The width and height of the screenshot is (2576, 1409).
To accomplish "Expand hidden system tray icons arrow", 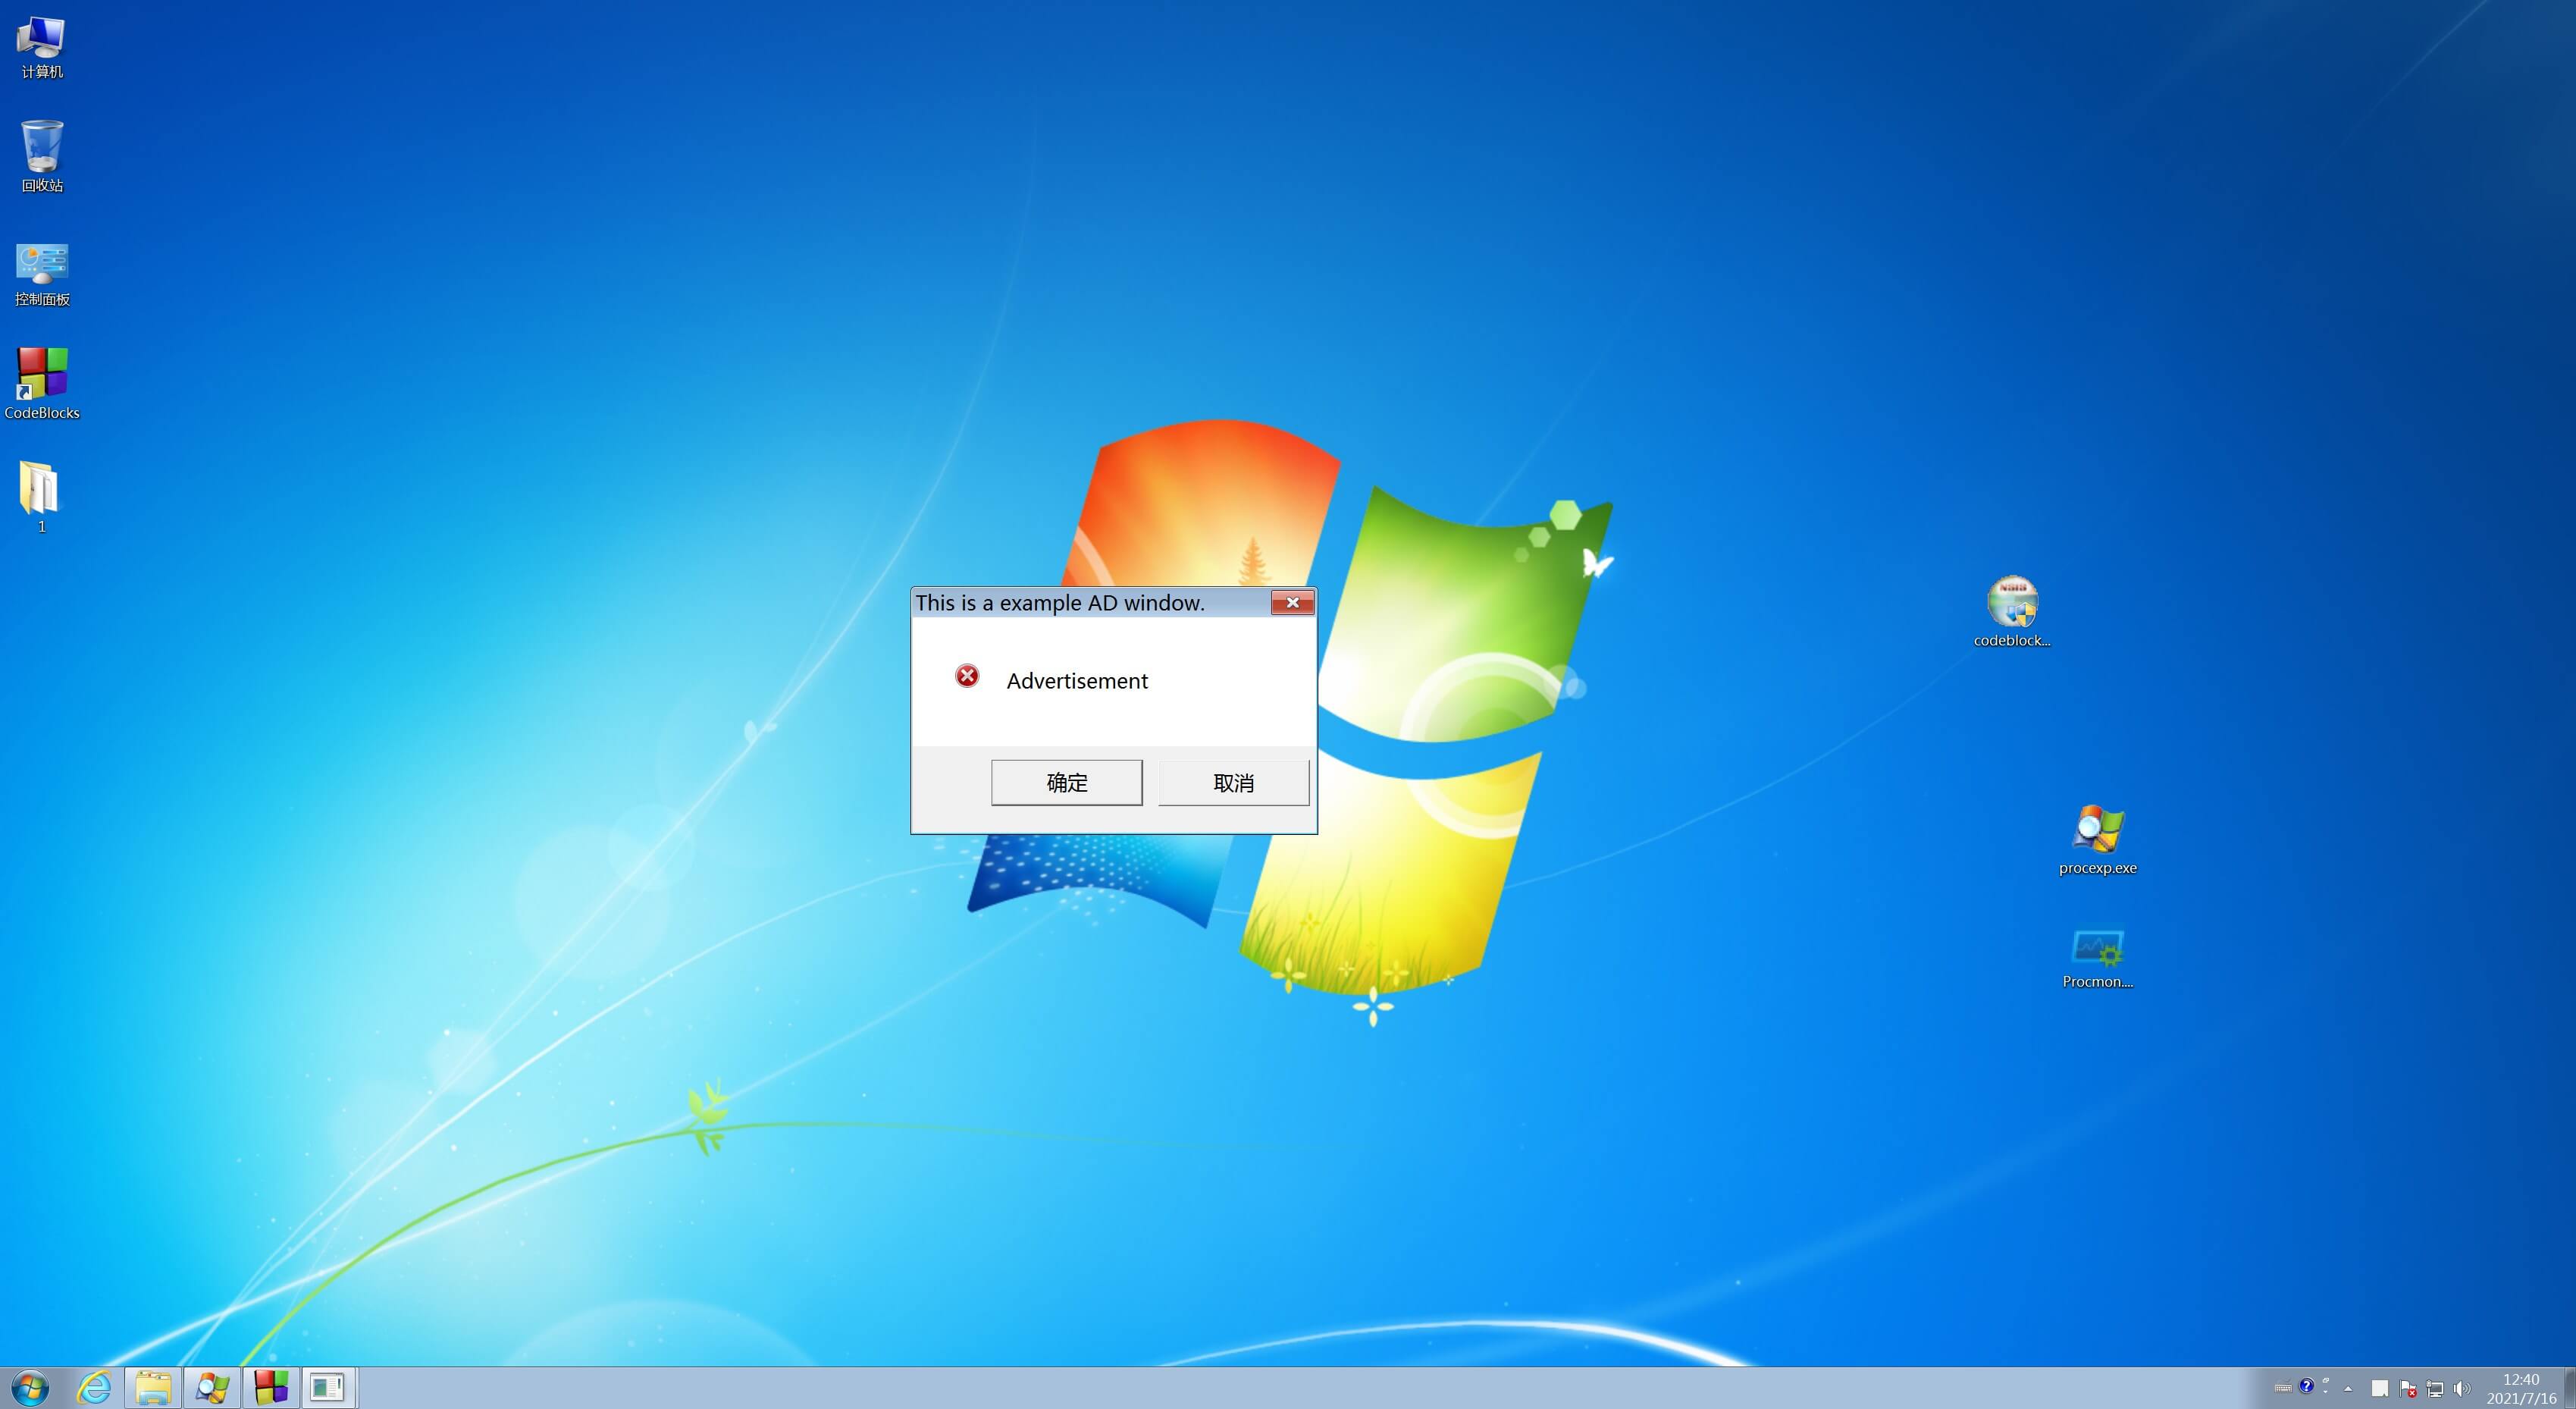I will (2348, 1388).
